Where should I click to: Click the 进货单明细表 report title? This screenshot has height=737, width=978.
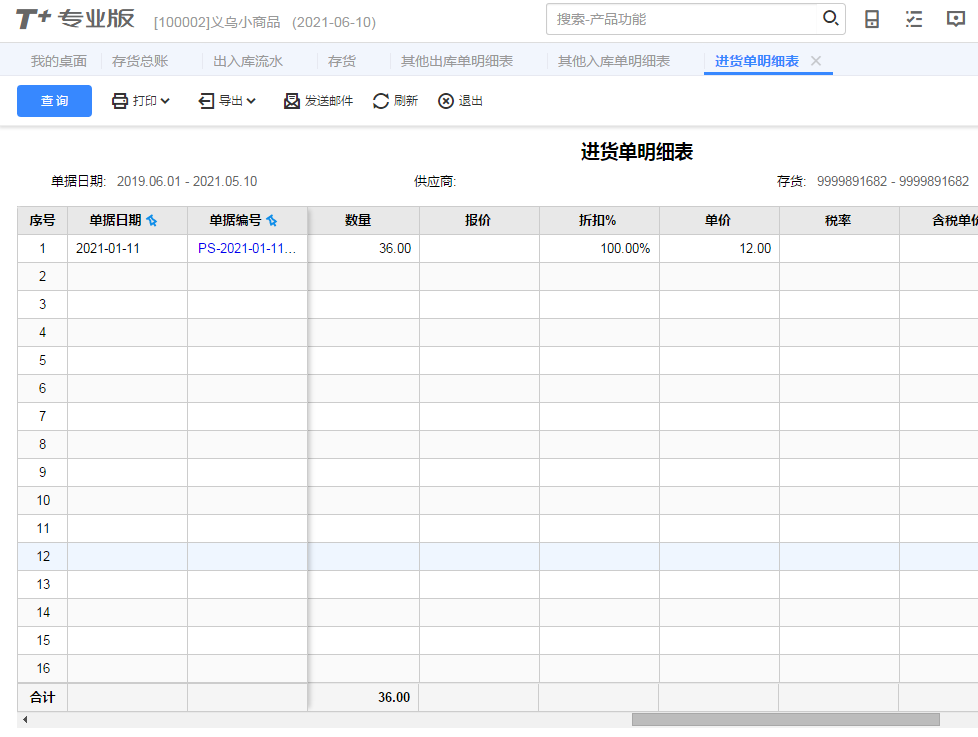[x=637, y=152]
